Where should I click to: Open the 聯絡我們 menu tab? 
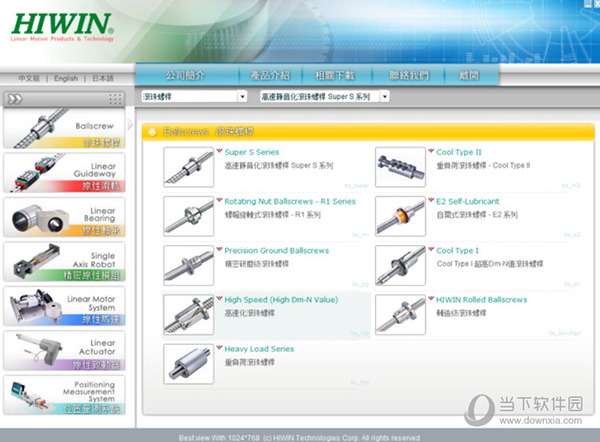click(x=409, y=75)
